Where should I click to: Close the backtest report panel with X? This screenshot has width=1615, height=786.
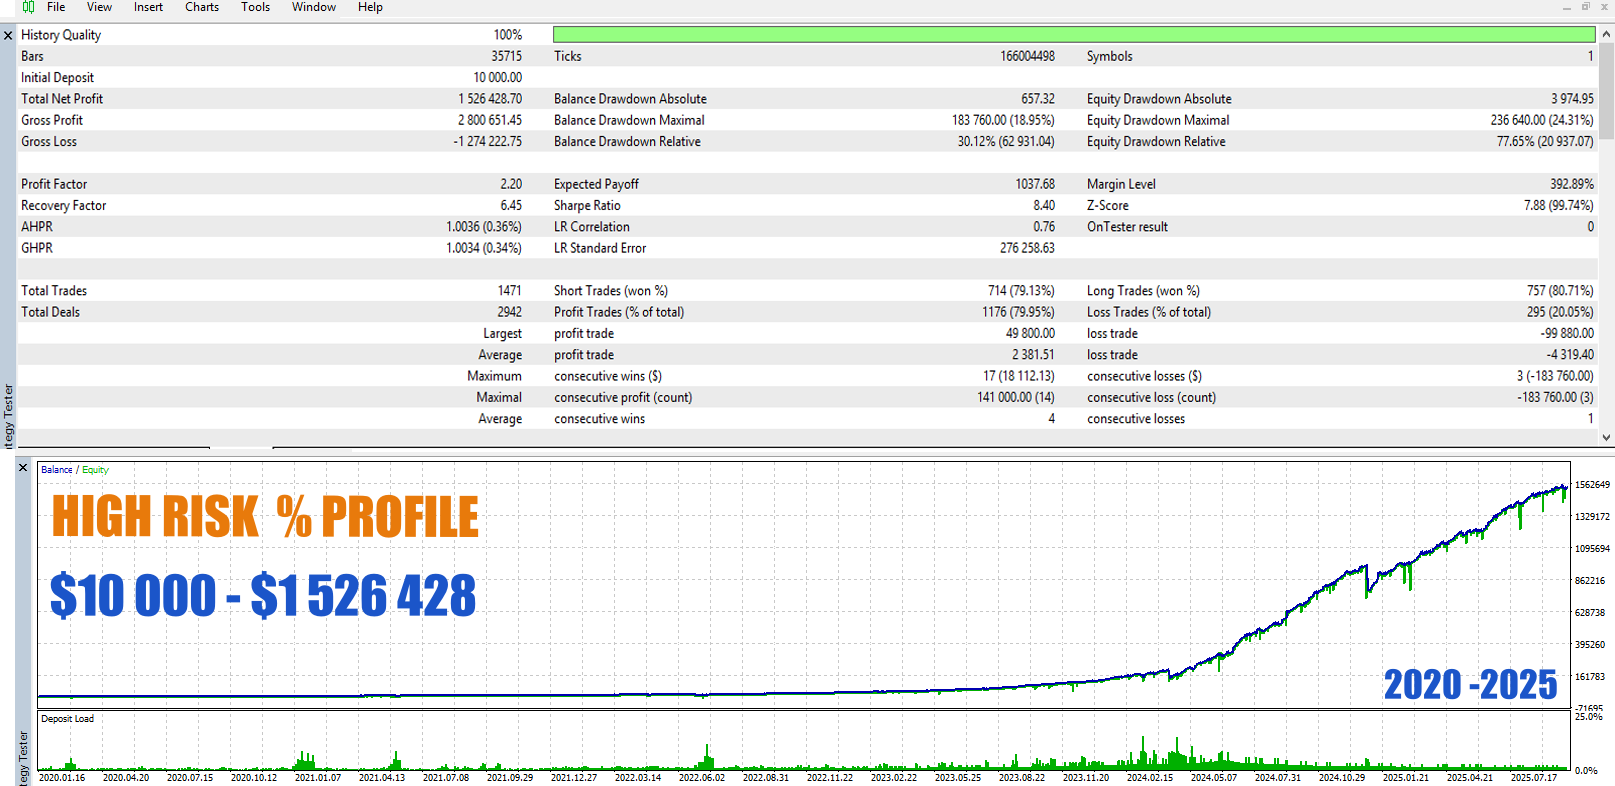click(x=8, y=35)
